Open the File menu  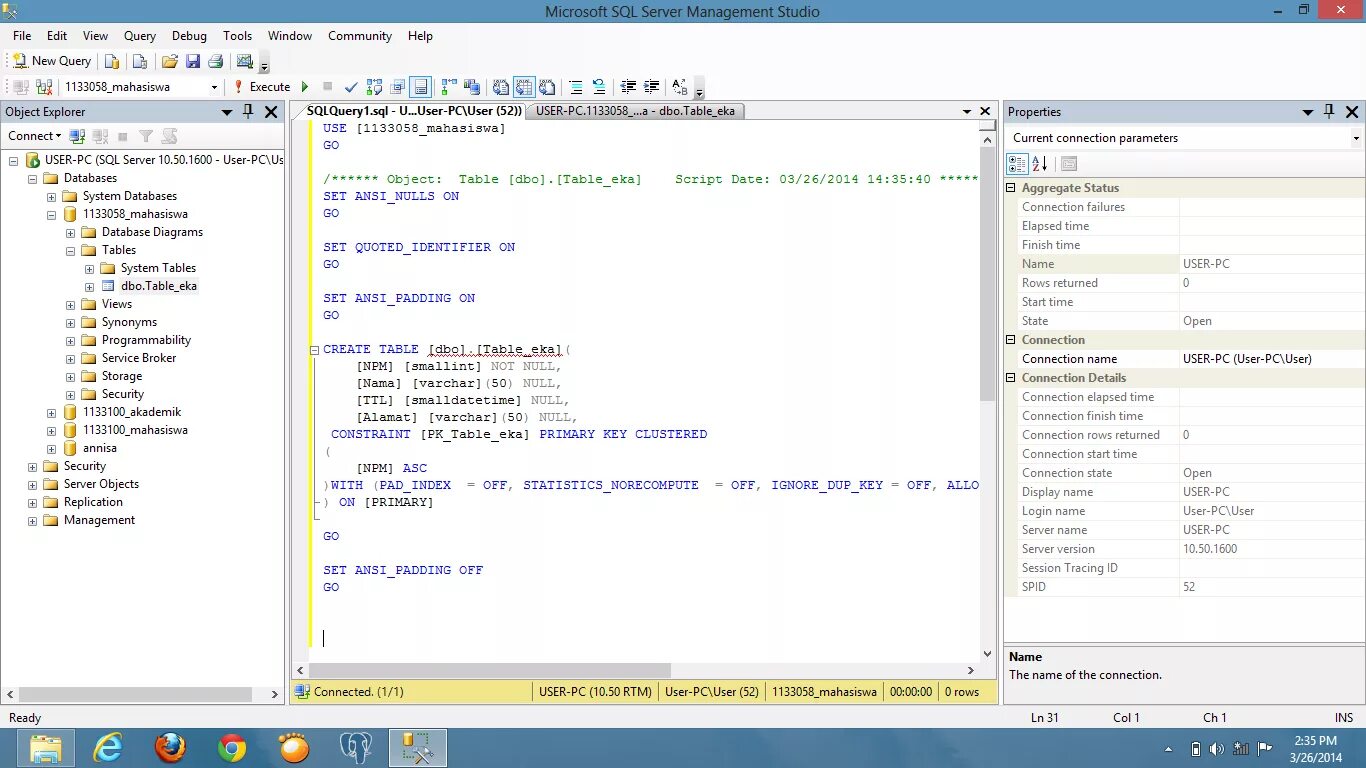(22, 36)
